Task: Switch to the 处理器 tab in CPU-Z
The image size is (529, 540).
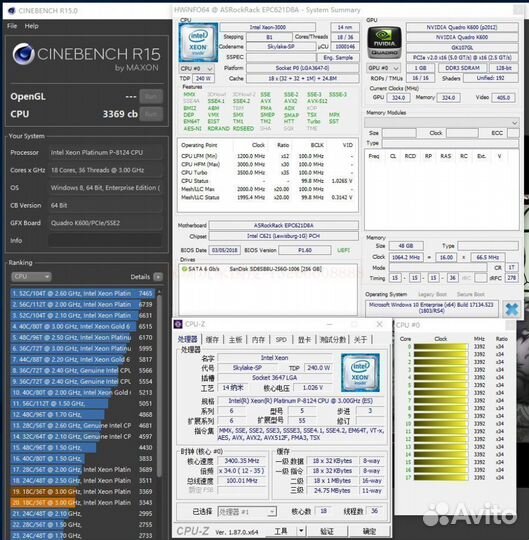Action: (187, 340)
